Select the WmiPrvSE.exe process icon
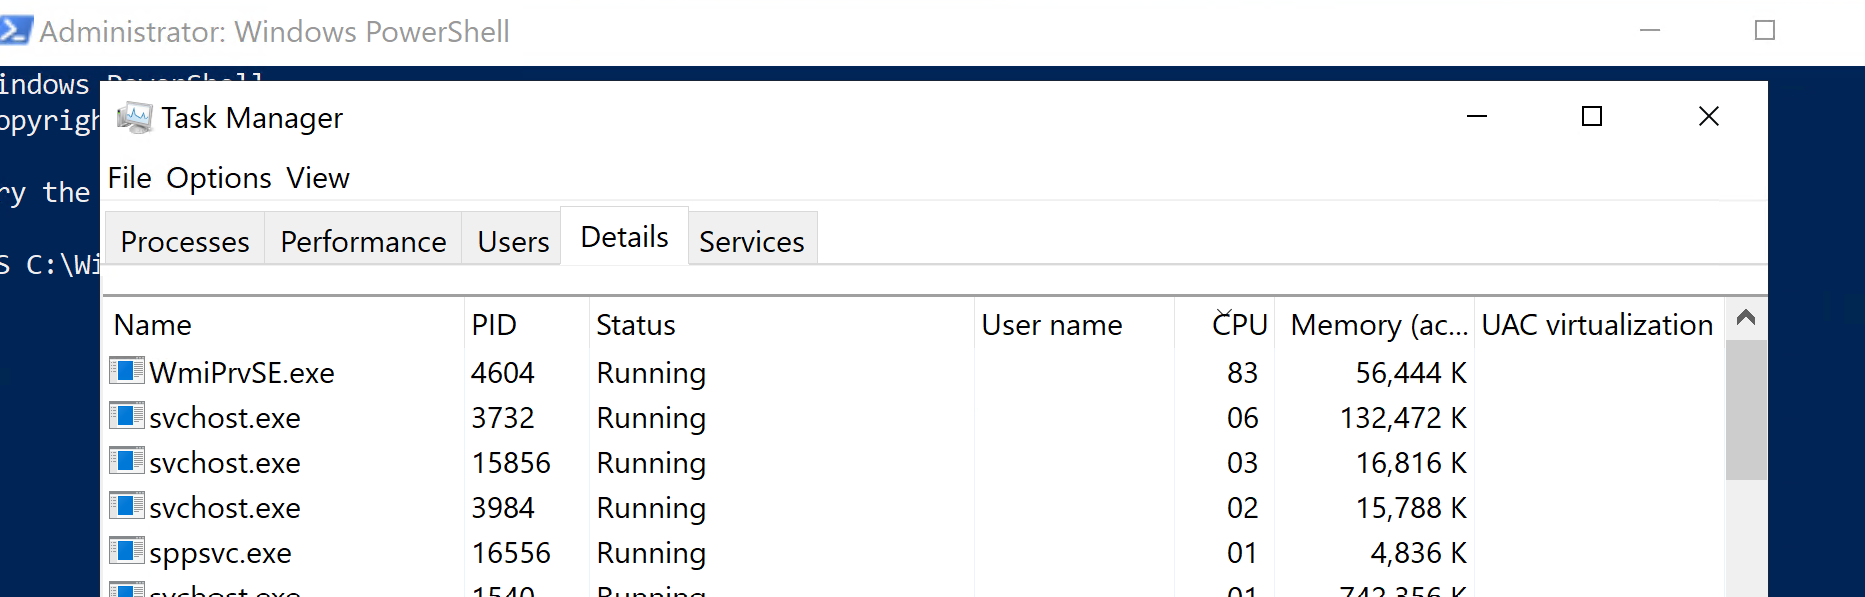Screen dimensions: 1865x597 pyautogui.click(x=127, y=371)
